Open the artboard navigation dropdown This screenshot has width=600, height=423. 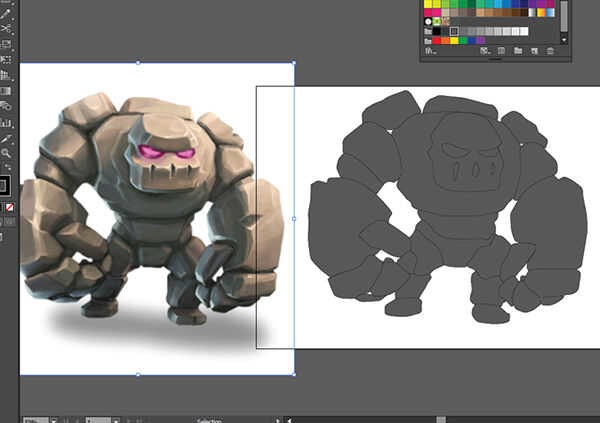tap(116, 420)
